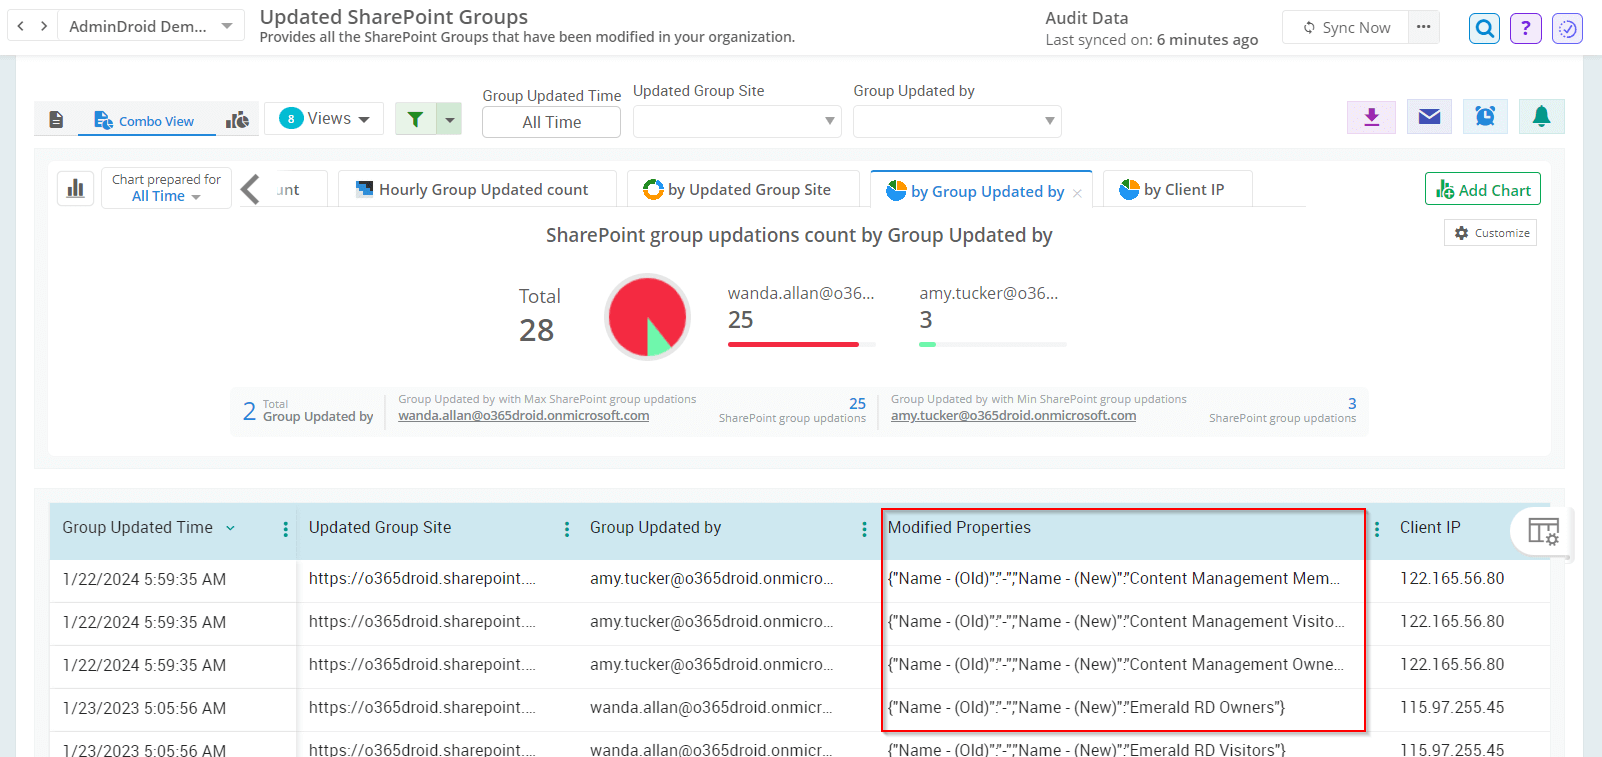
Task: Click the Content Management Owne... properties cell
Action: pyautogui.click(x=1116, y=664)
